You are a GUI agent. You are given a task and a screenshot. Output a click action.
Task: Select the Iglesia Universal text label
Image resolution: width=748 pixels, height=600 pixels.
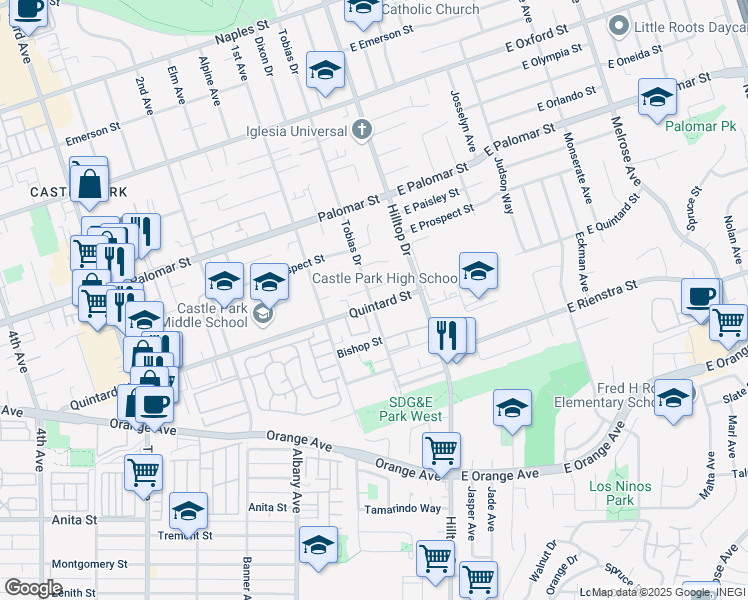click(x=296, y=131)
